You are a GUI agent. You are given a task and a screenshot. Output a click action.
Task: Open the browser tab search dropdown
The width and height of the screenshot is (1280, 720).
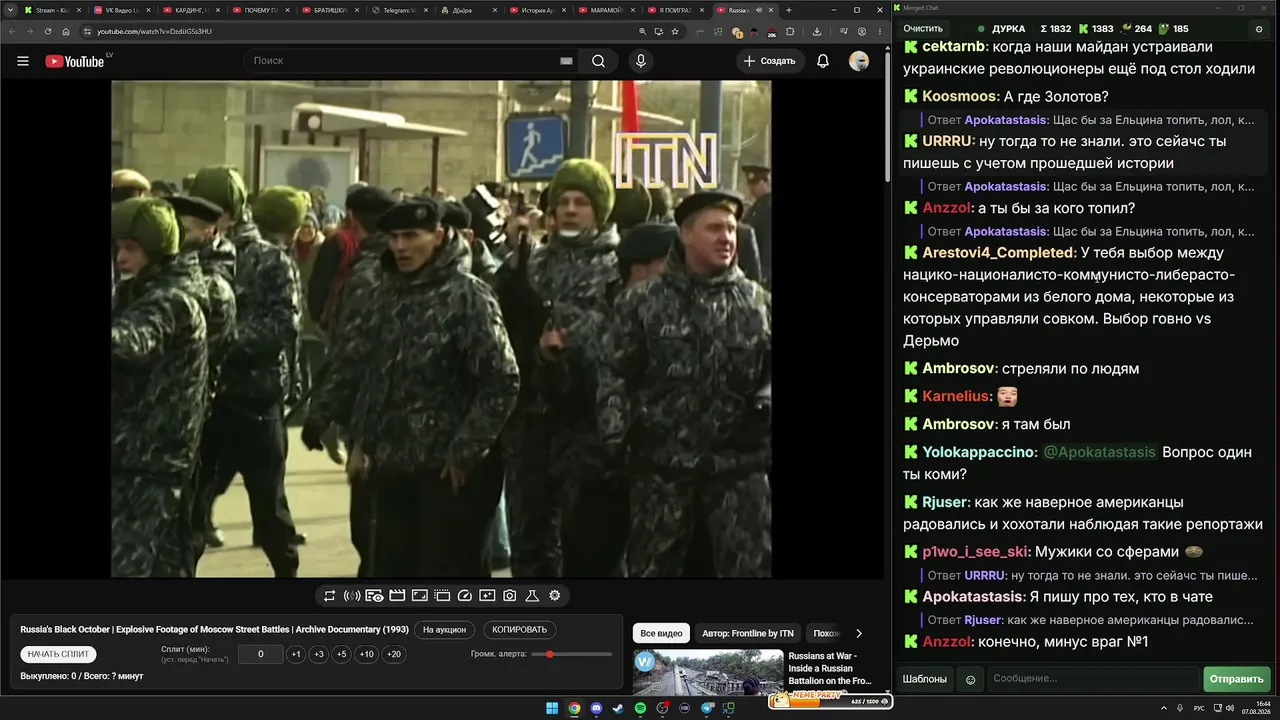pos(11,10)
